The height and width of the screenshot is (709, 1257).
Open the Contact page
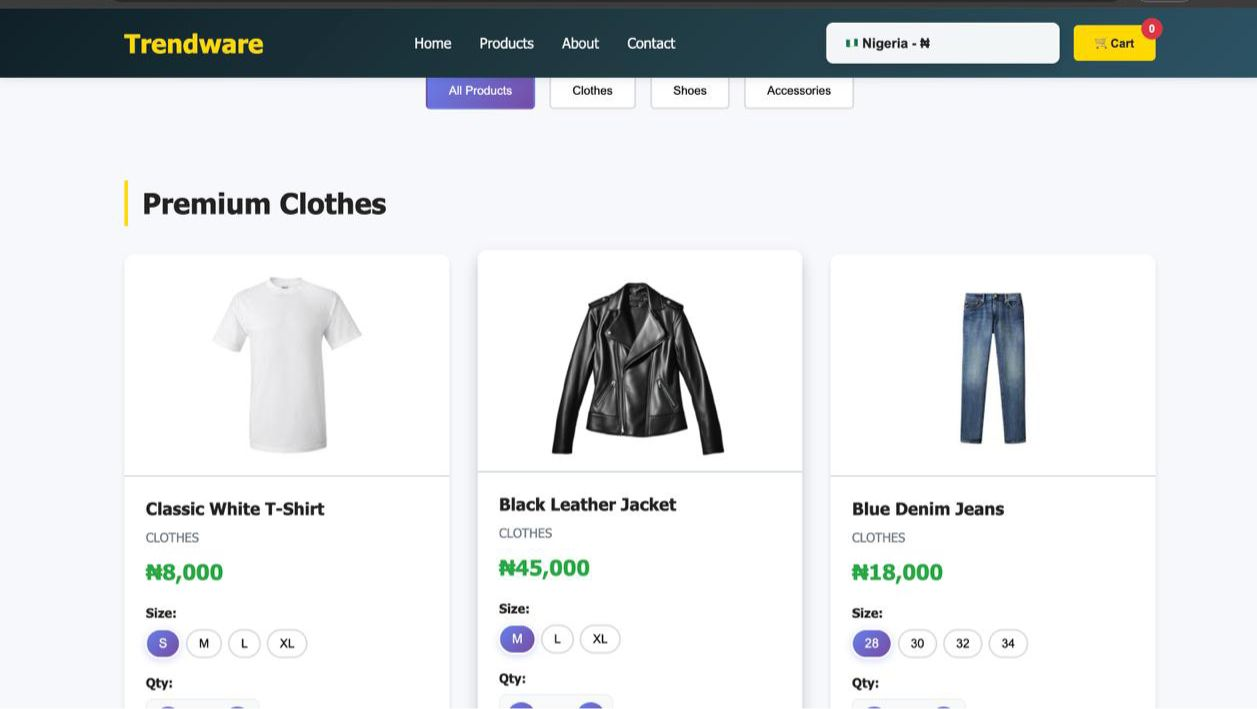[650, 43]
